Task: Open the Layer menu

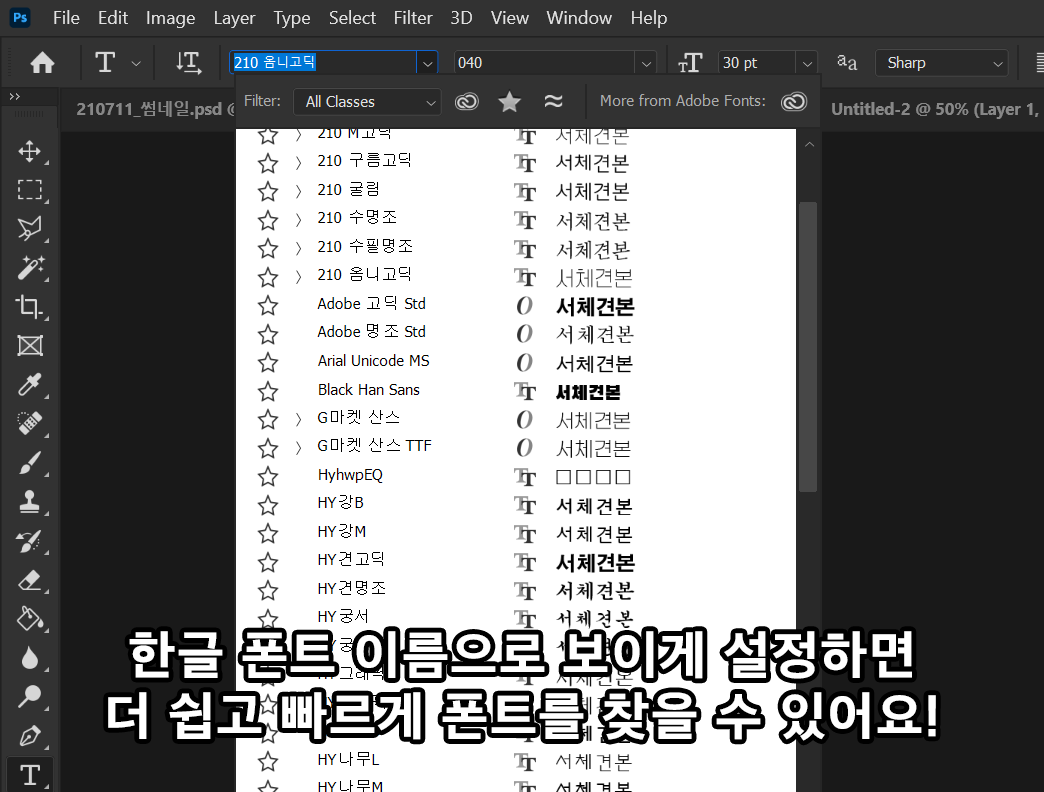Action: pos(234,18)
